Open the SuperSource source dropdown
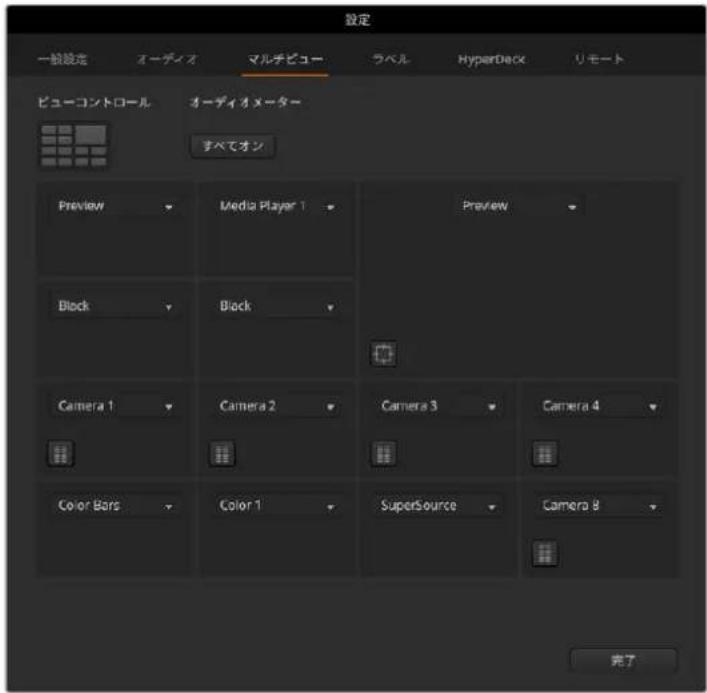The image size is (707, 693). [438, 506]
